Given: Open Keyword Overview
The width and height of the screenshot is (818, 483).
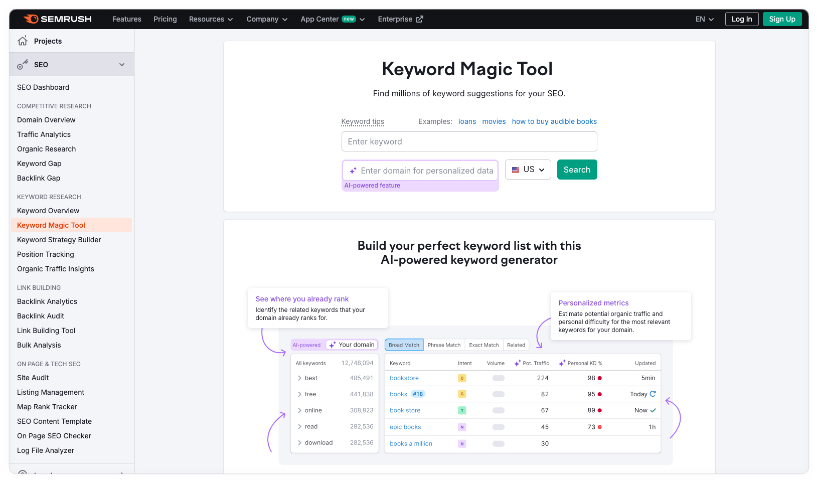Looking at the screenshot, I should (x=48, y=211).
